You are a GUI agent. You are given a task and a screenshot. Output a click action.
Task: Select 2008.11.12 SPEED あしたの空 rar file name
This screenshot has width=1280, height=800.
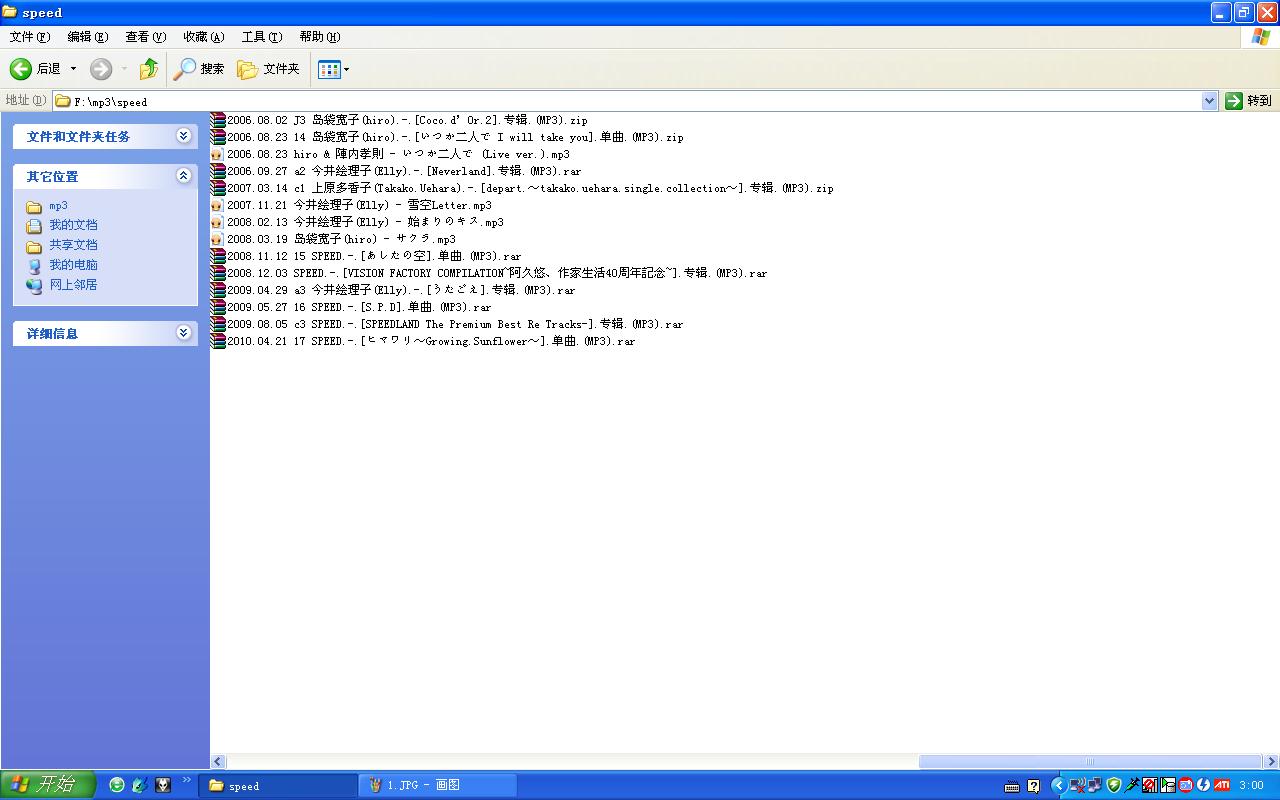374,256
